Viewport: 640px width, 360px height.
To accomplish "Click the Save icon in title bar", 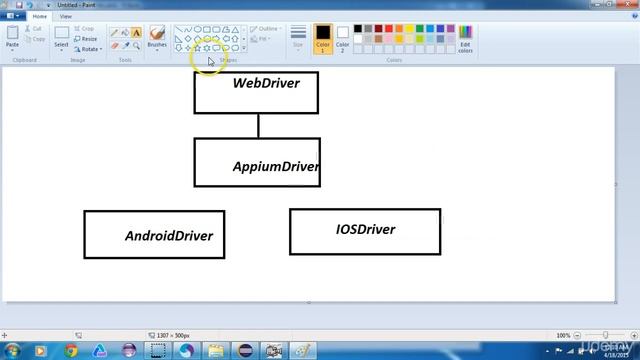I will point(19,5).
